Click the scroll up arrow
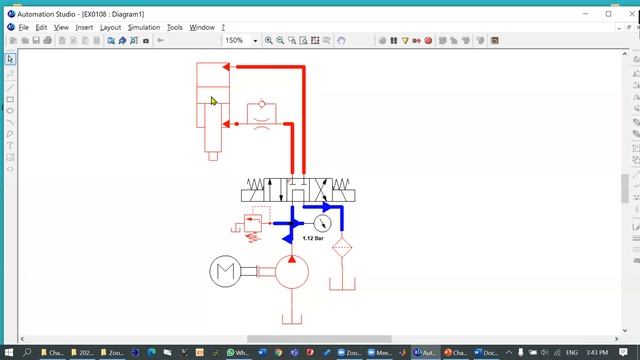 624,53
